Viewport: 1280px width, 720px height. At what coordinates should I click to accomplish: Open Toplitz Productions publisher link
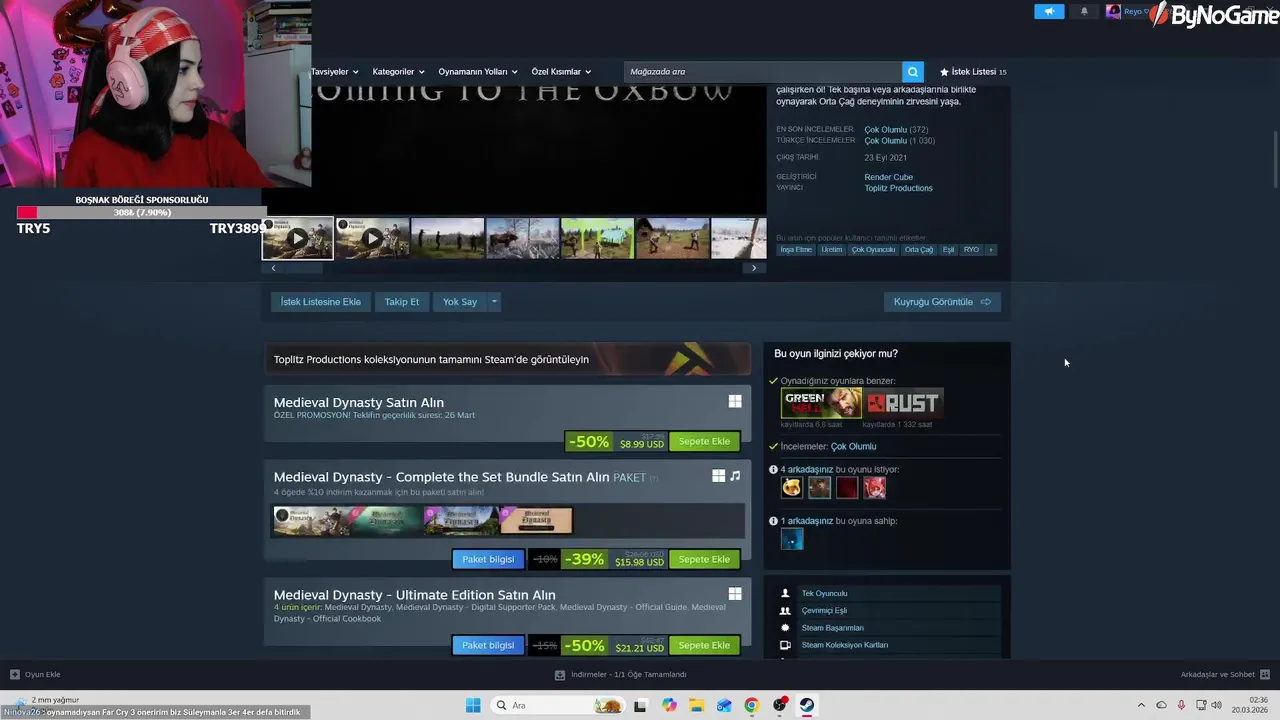[x=899, y=188]
